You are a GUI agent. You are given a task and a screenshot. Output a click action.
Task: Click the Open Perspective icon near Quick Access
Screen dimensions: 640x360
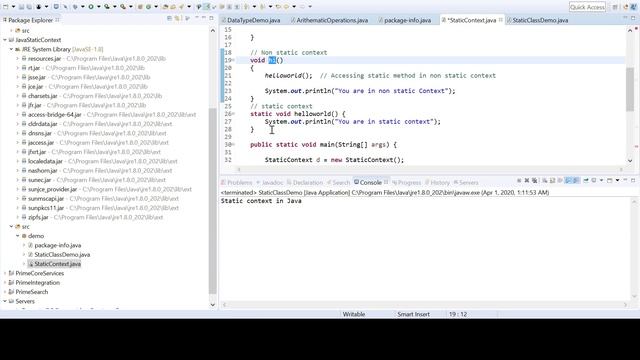615,7
